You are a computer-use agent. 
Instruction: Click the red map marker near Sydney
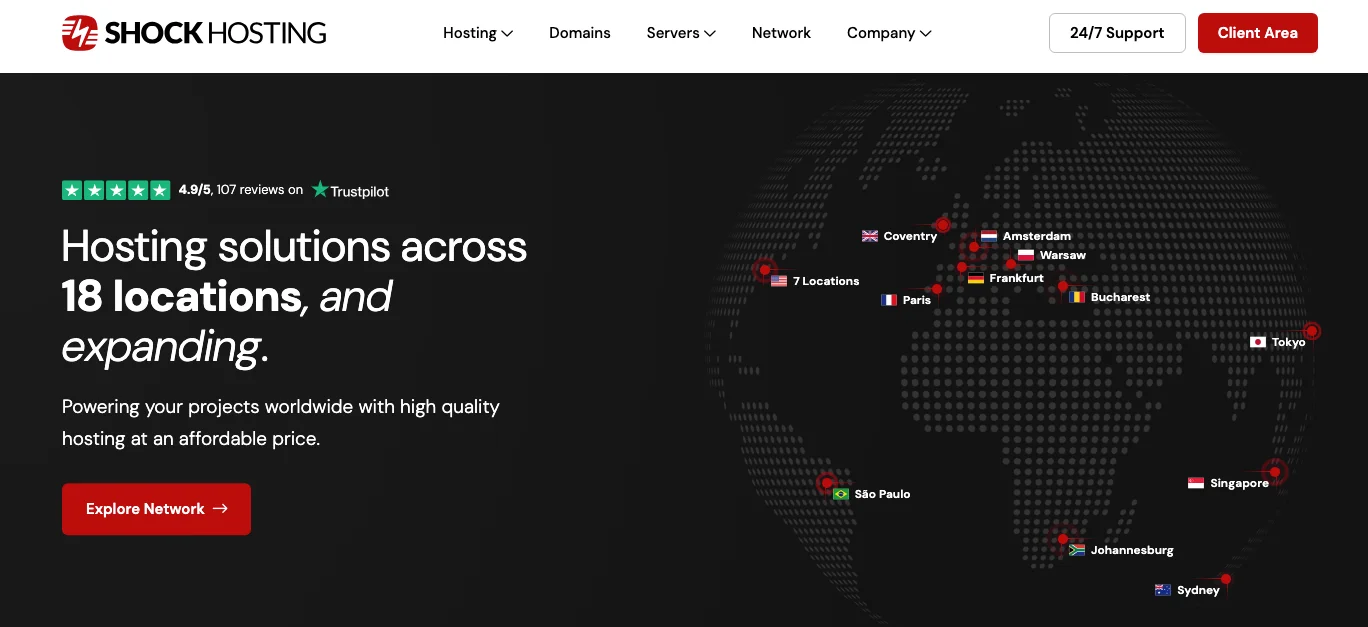1226,579
